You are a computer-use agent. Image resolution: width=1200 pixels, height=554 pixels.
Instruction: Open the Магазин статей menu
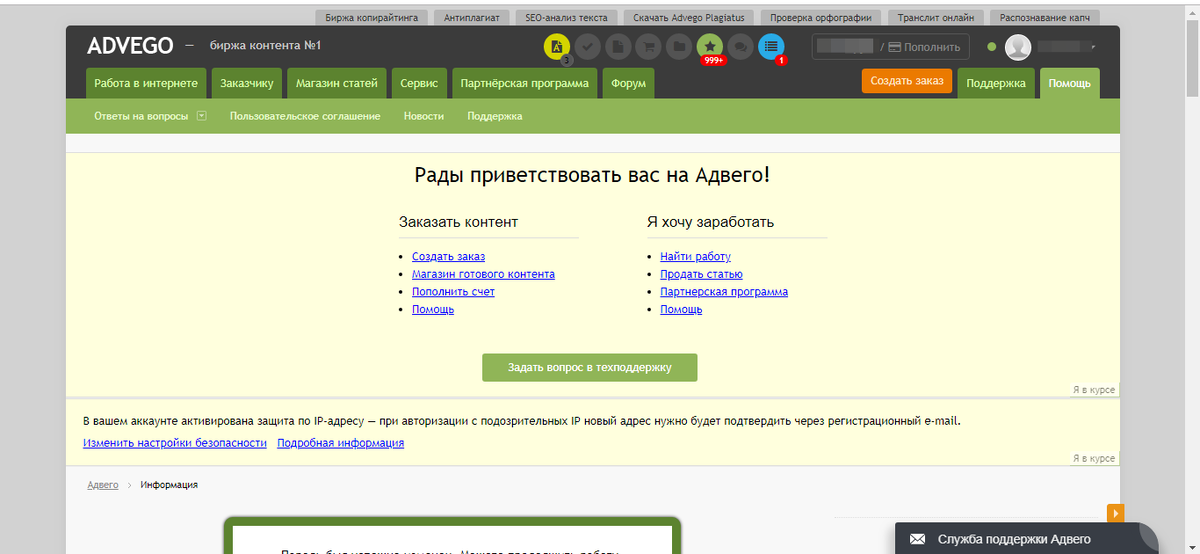[x=336, y=83]
